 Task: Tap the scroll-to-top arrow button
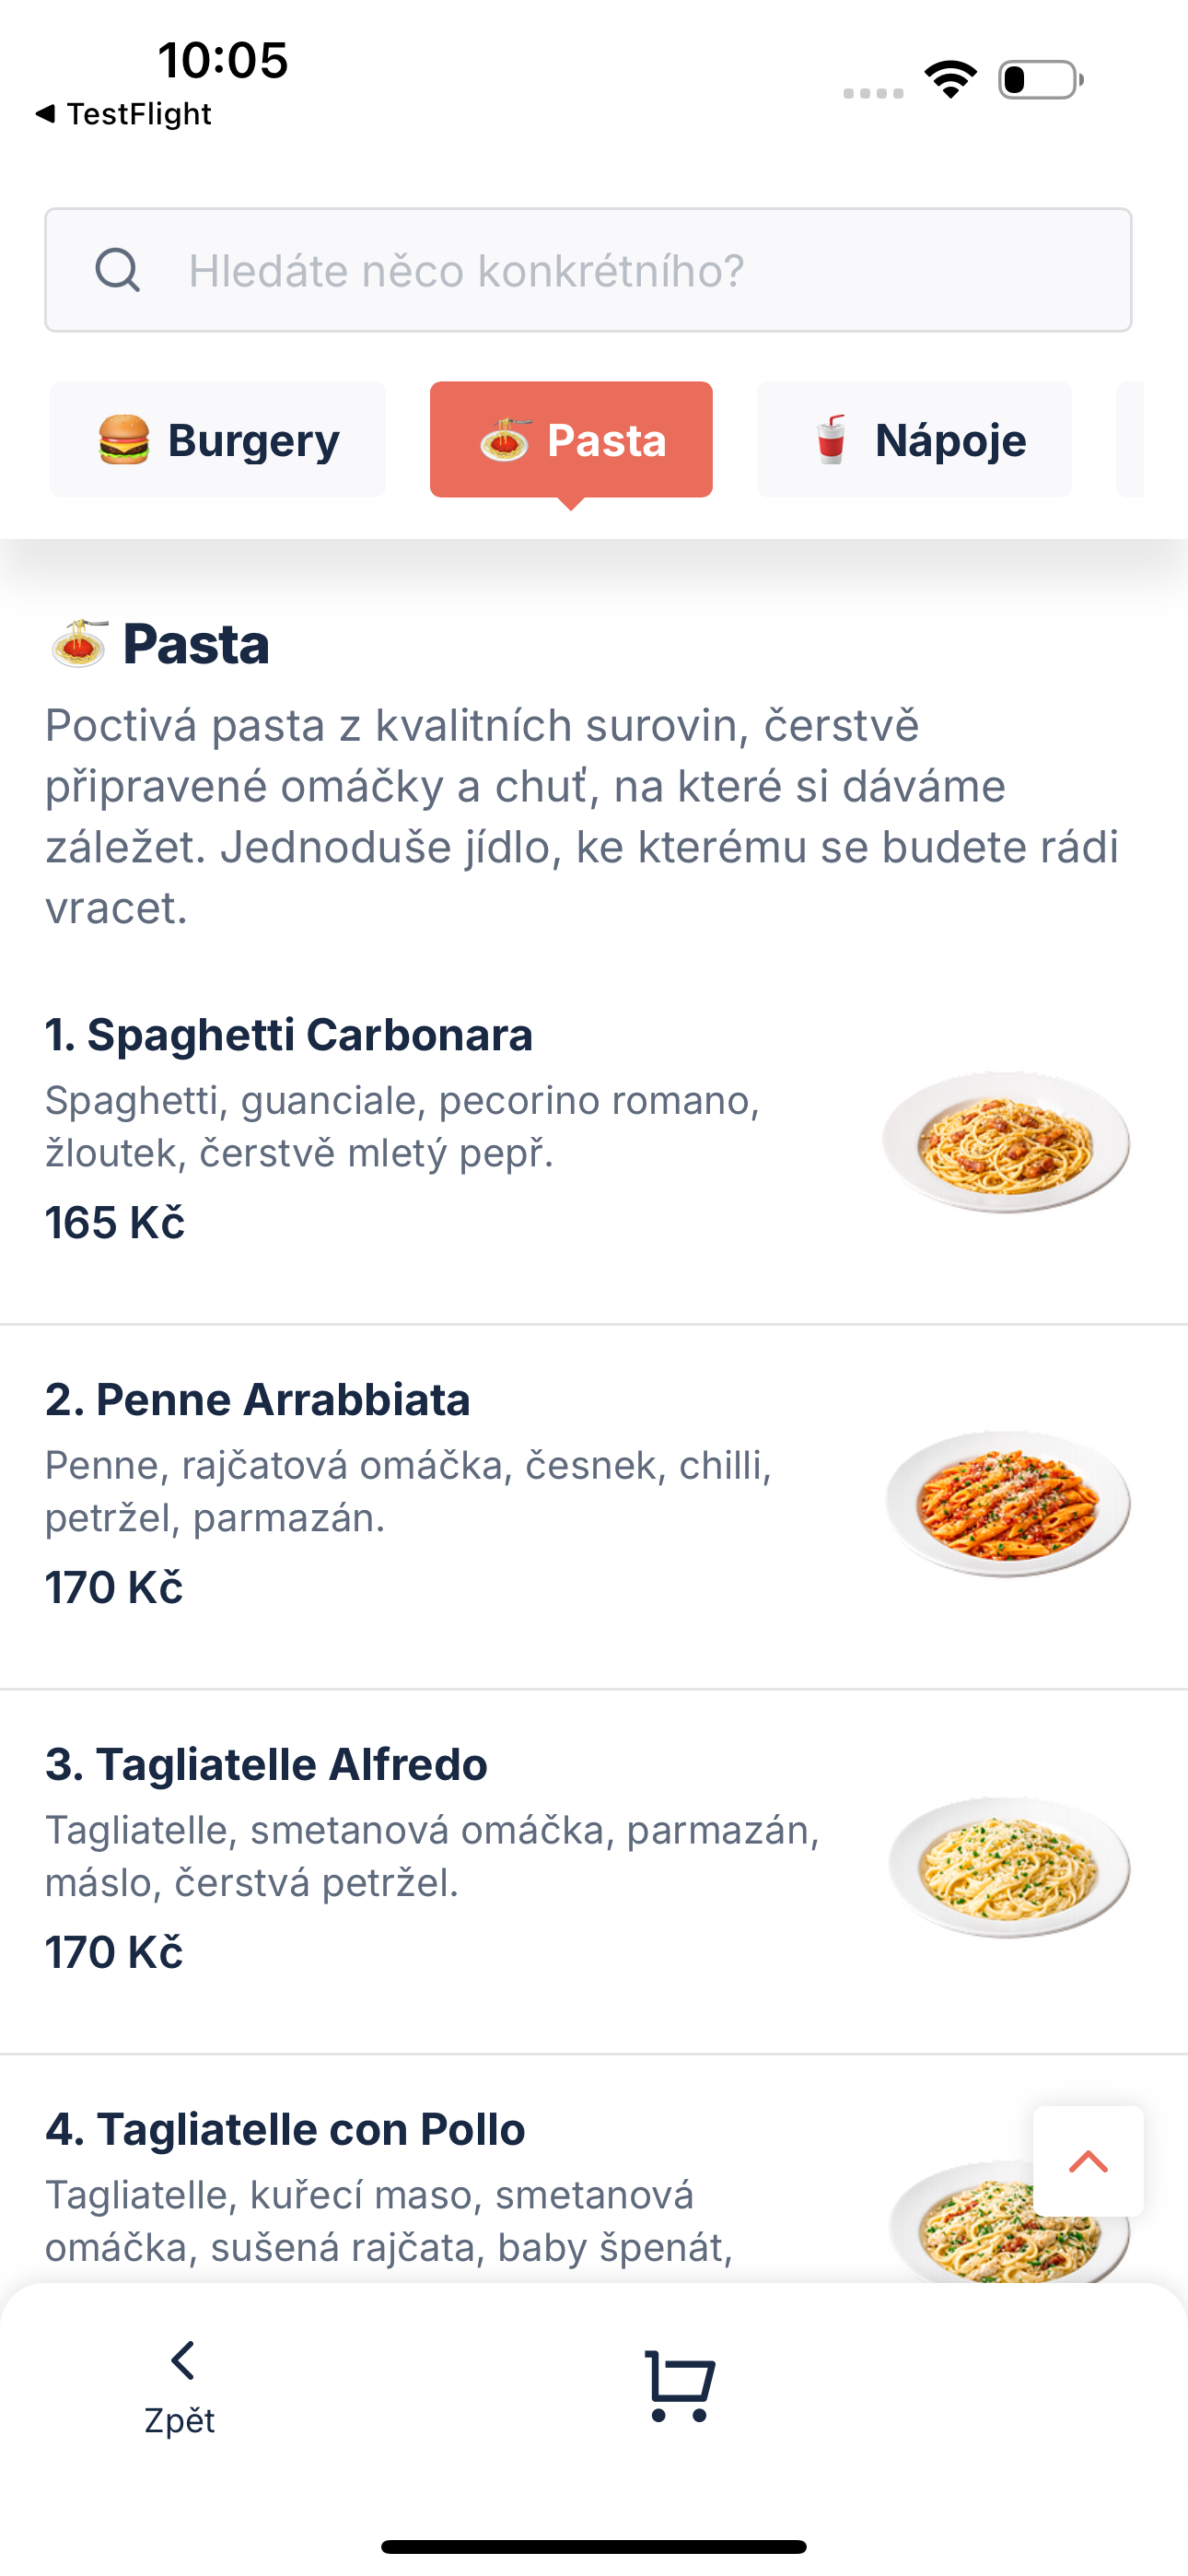[1088, 2161]
